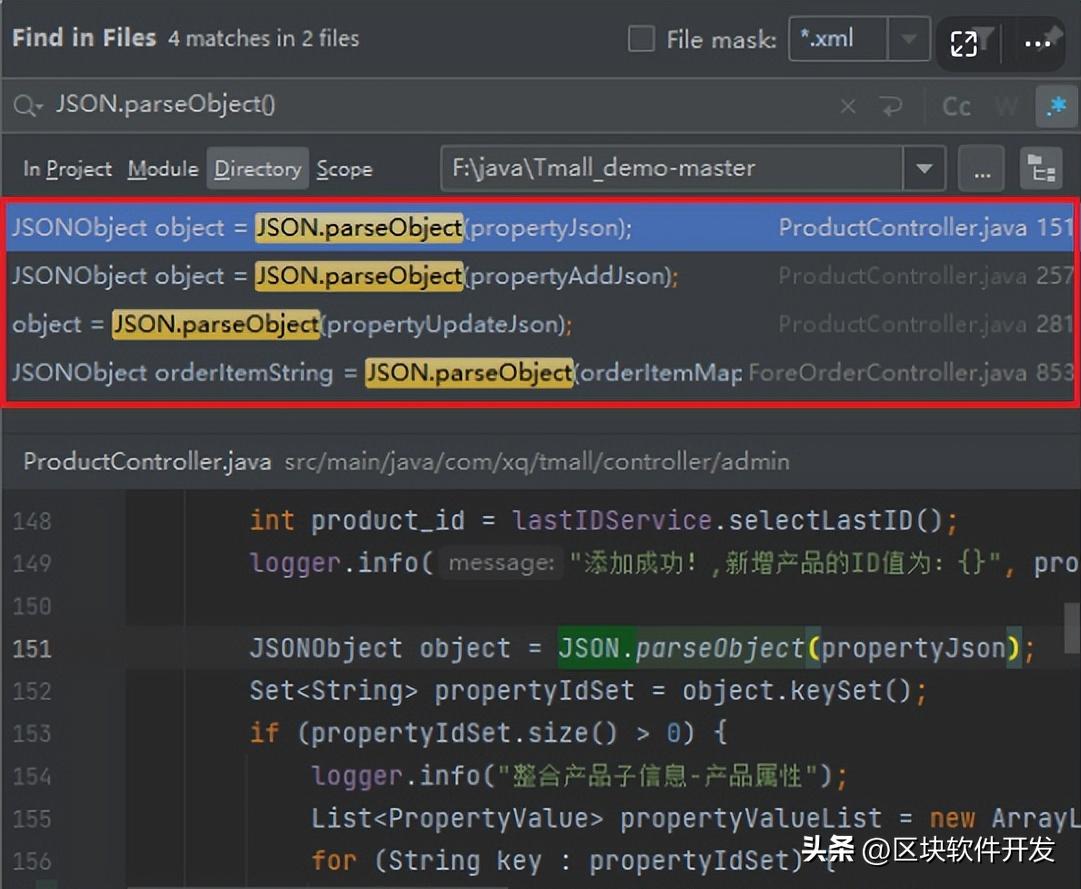Toggle the Regex search option
Image resolution: width=1081 pixels, height=889 pixels.
pyautogui.click(x=1055, y=106)
